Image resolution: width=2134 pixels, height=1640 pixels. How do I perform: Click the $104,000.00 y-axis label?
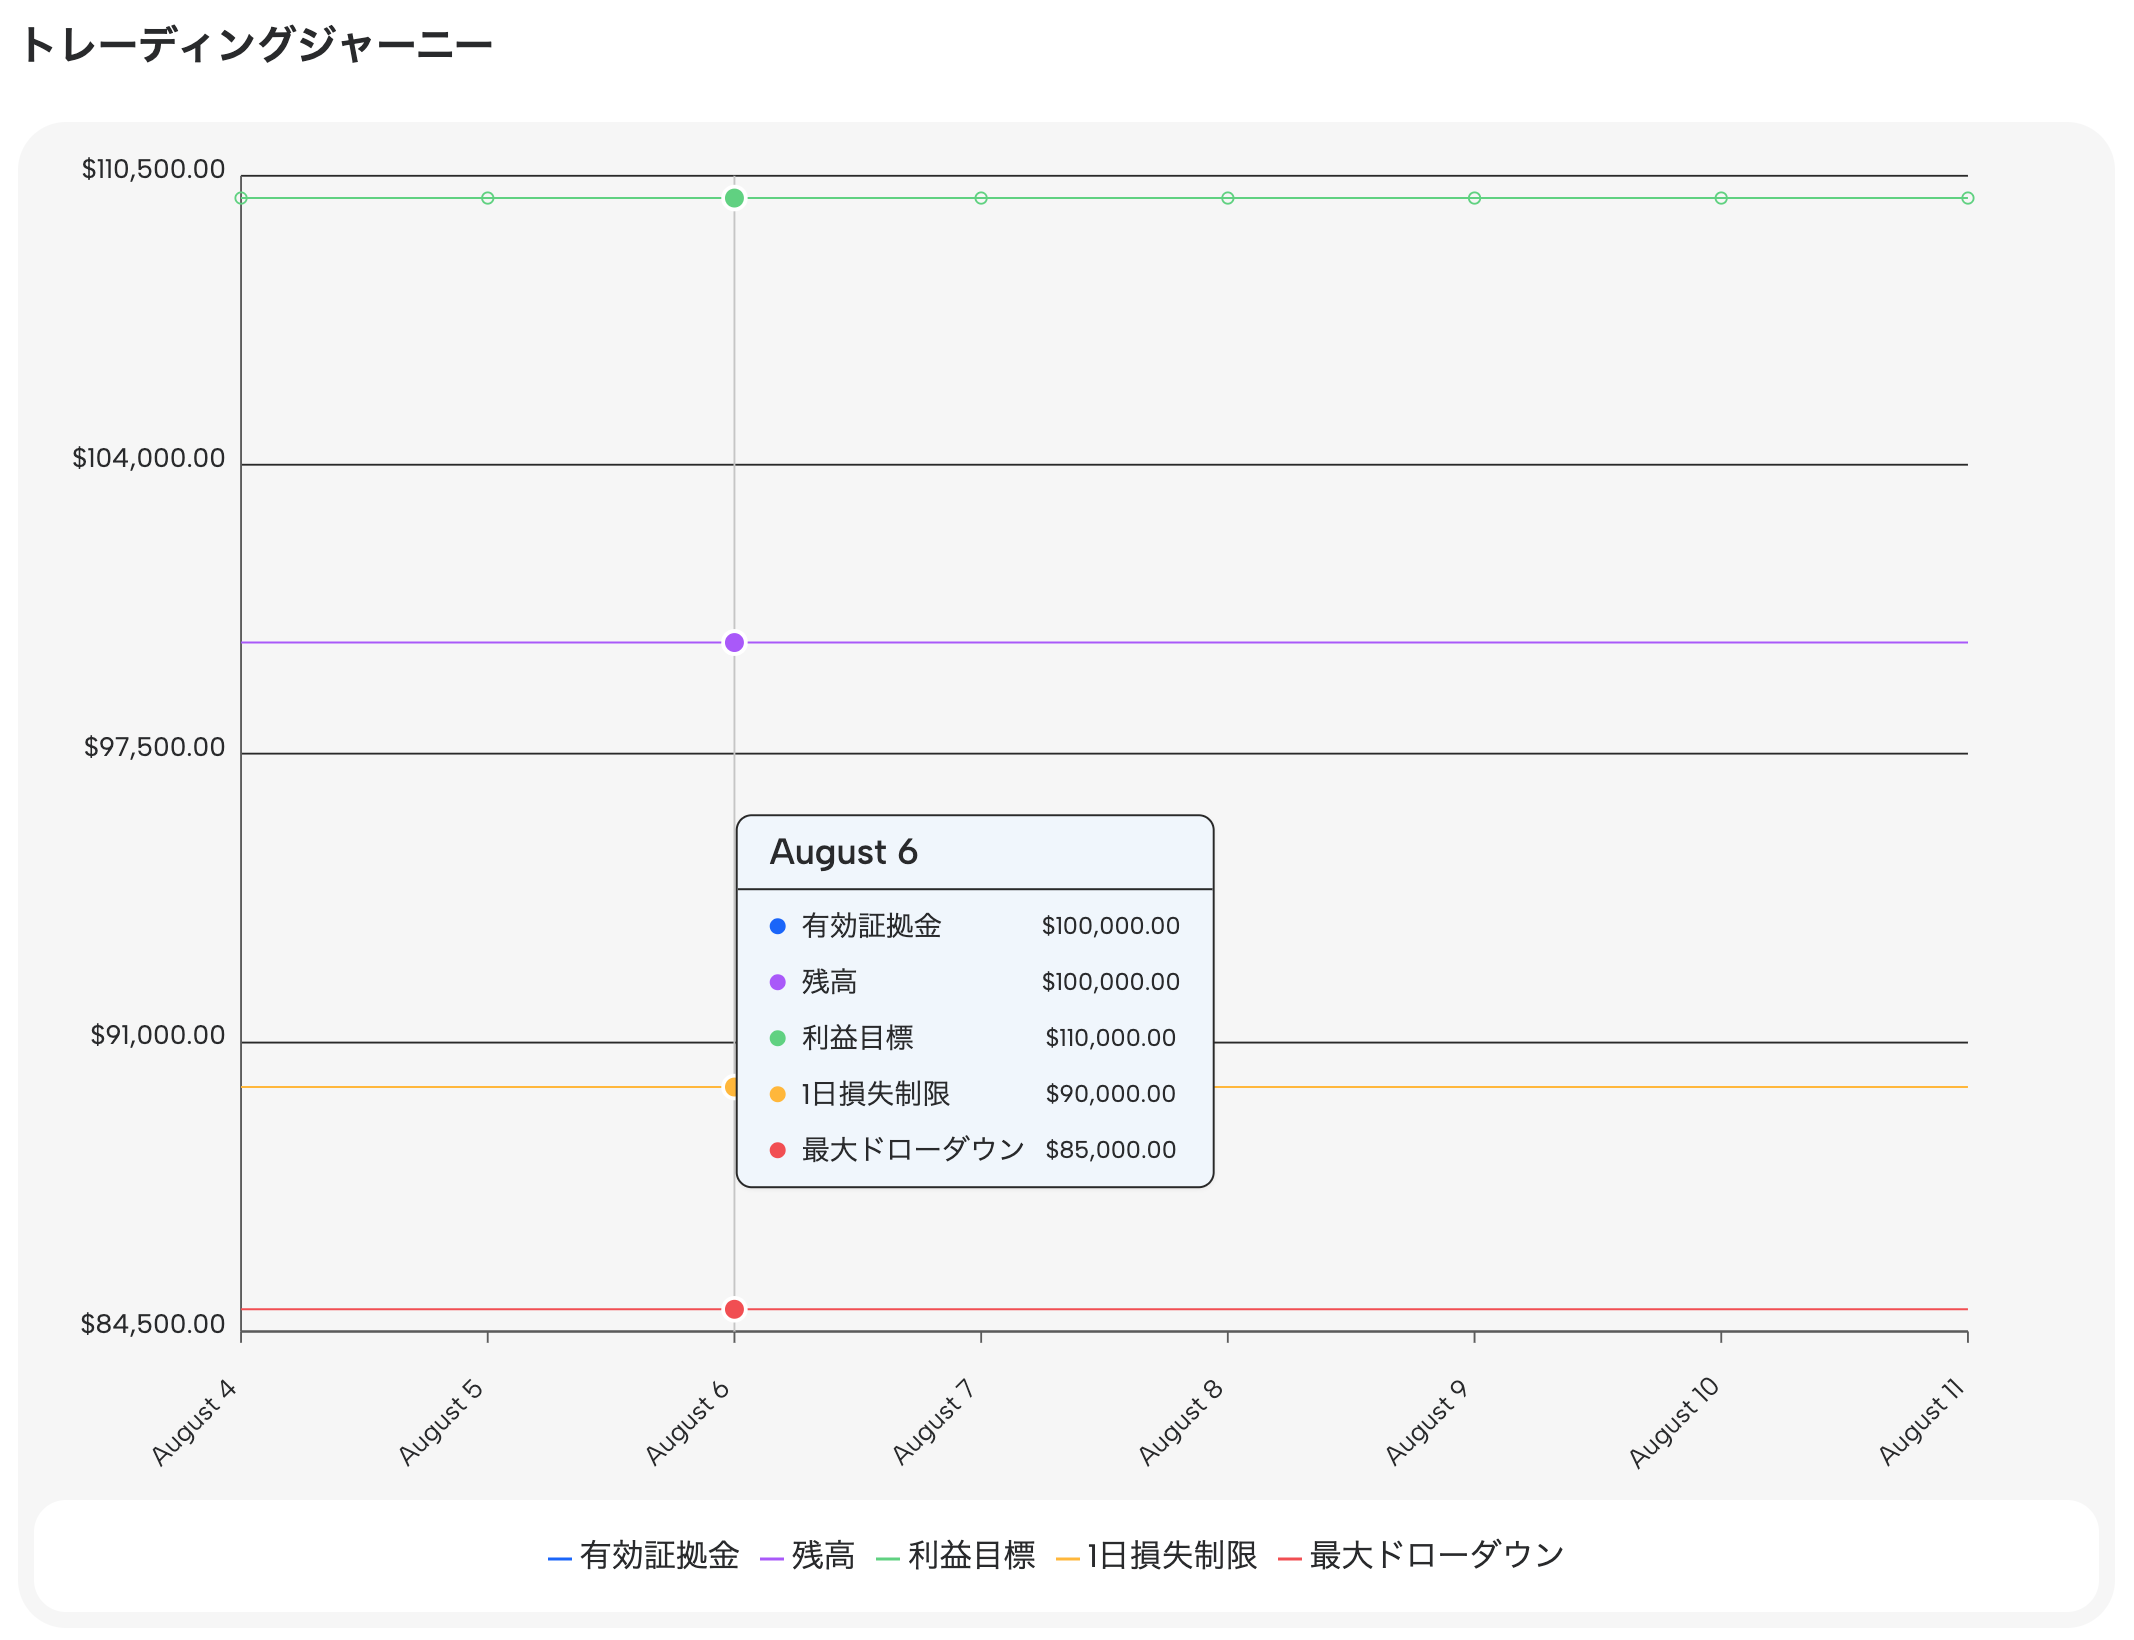click(x=149, y=458)
